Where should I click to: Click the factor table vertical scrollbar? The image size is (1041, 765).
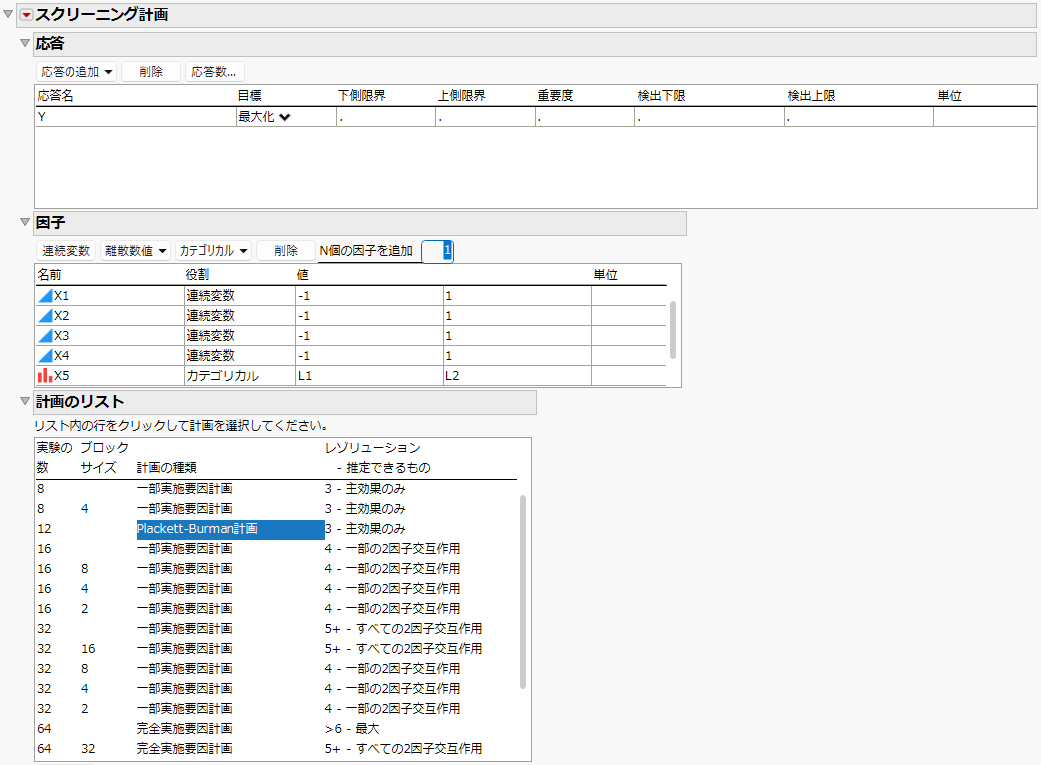(x=673, y=329)
